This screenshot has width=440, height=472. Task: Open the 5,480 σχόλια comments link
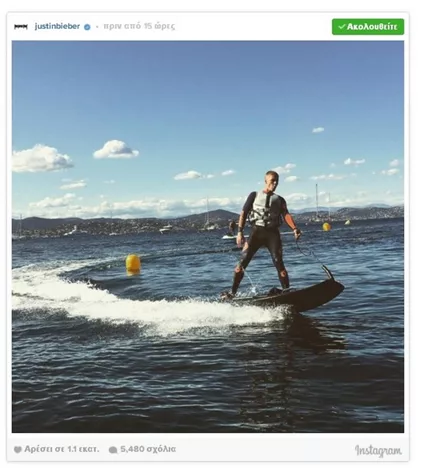(148, 449)
